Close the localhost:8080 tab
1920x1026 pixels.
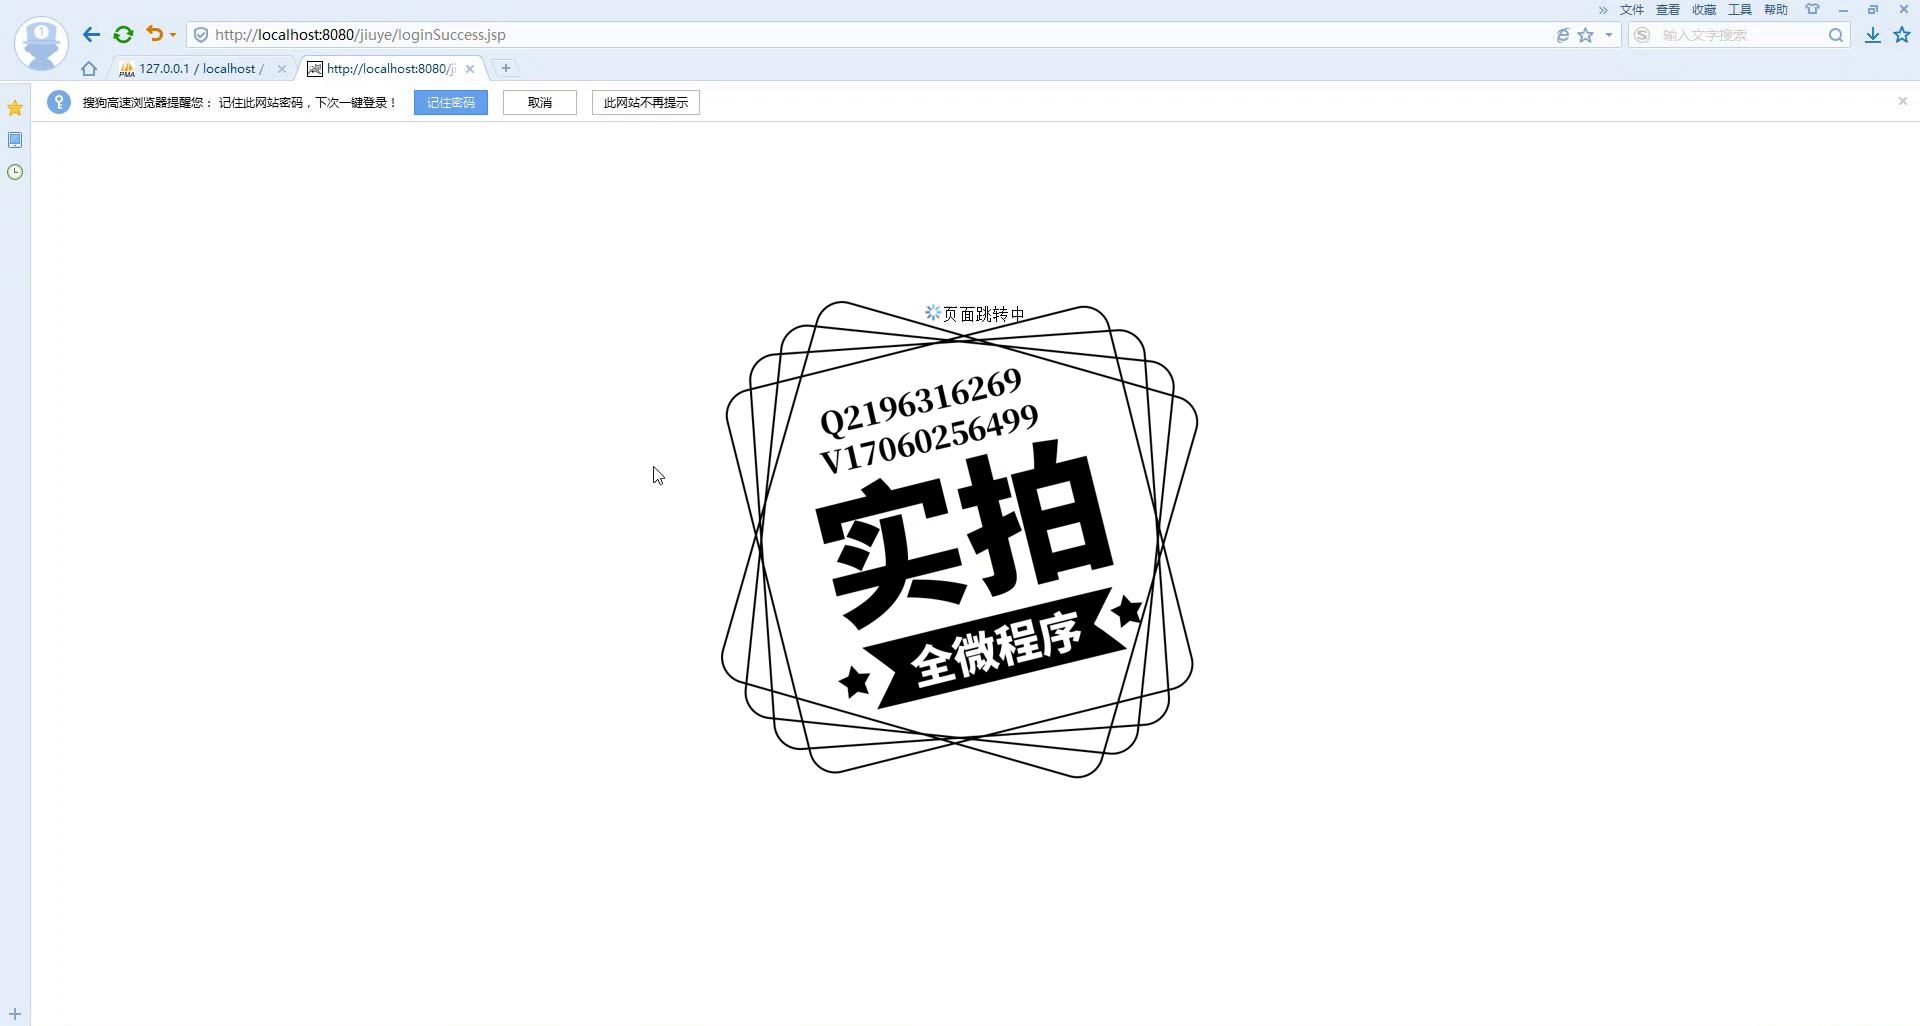coord(470,69)
